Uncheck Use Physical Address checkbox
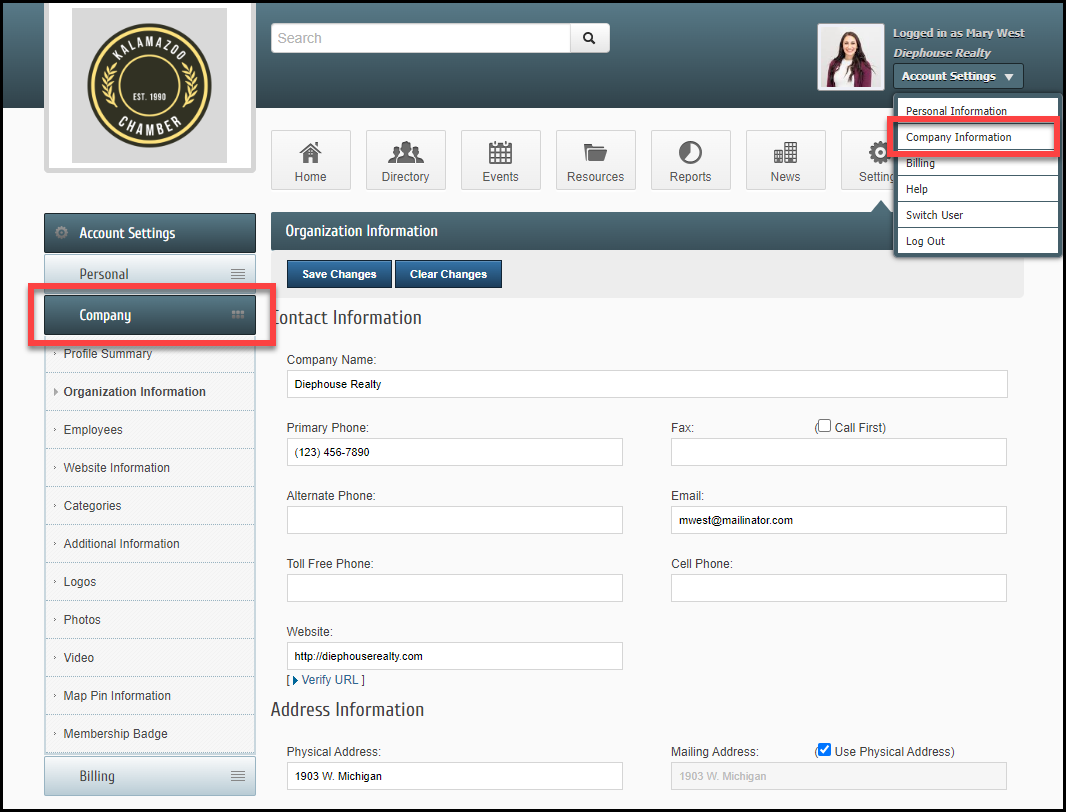The width and height of the screenshot is (1066, 812). tap(824, 750)
